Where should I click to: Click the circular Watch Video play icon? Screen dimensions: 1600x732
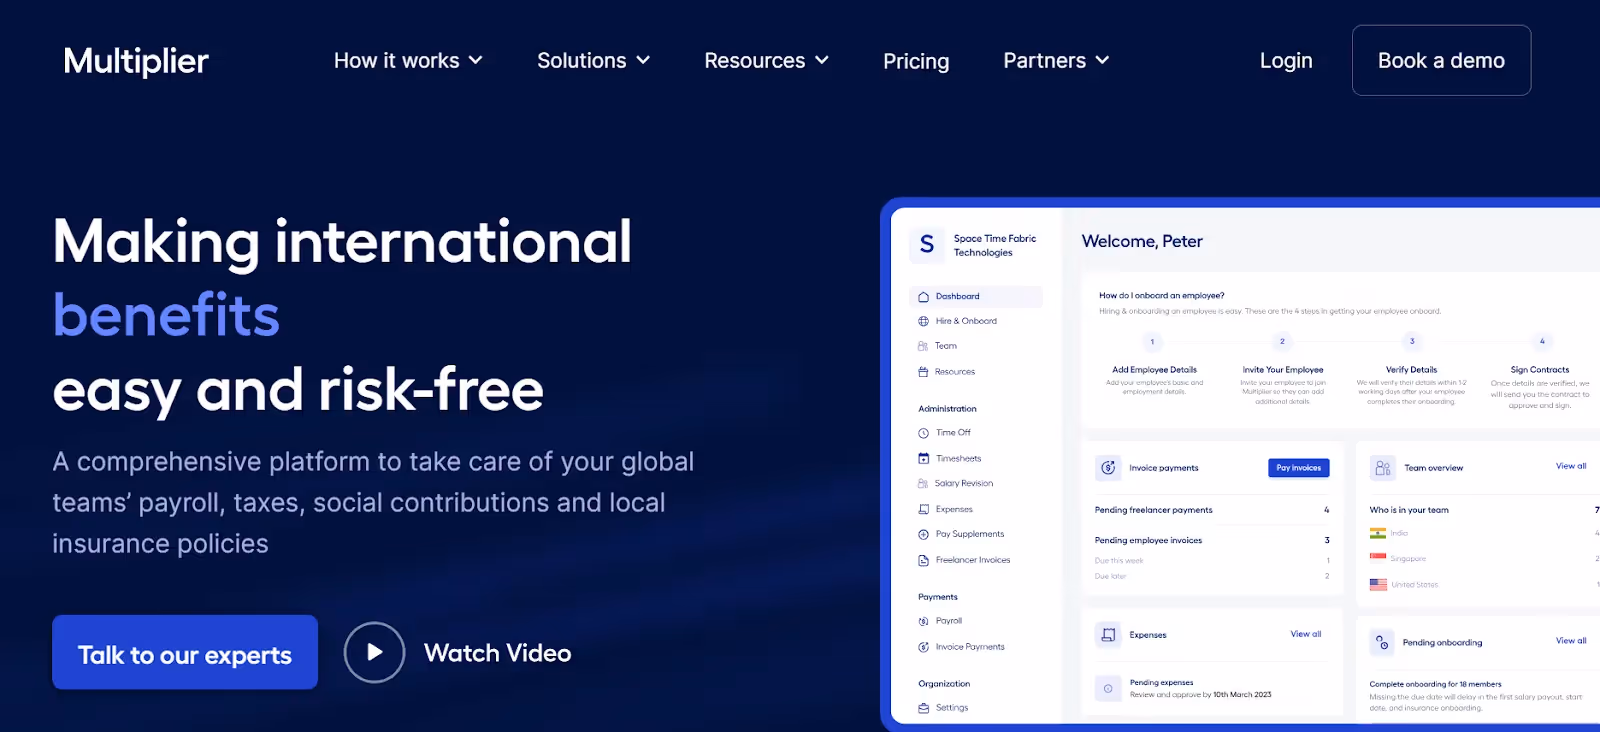click(374, 653)
